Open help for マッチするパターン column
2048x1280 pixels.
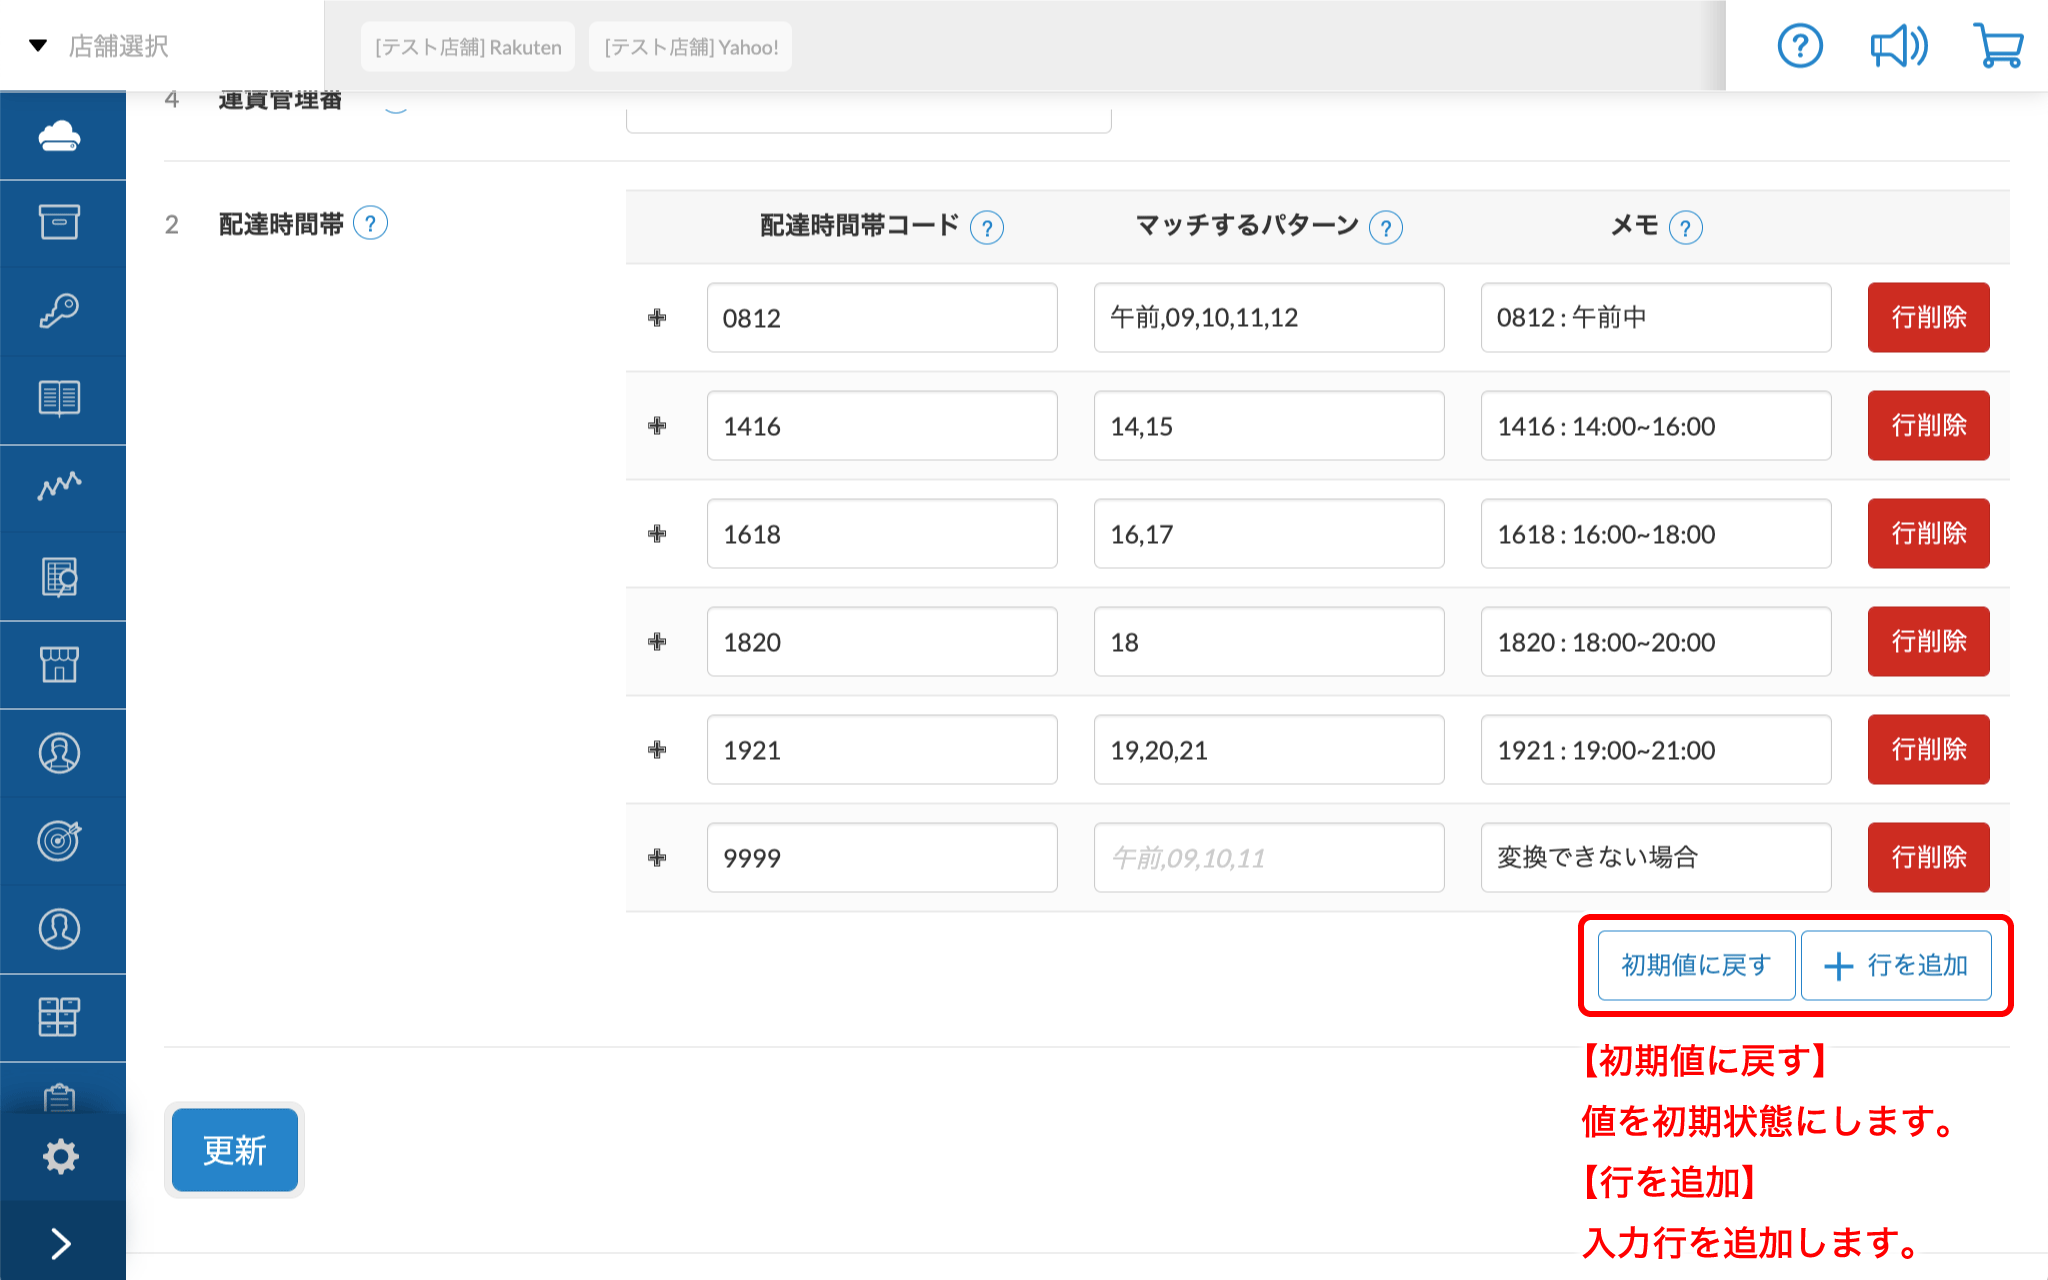click(x=1386, y=227)
